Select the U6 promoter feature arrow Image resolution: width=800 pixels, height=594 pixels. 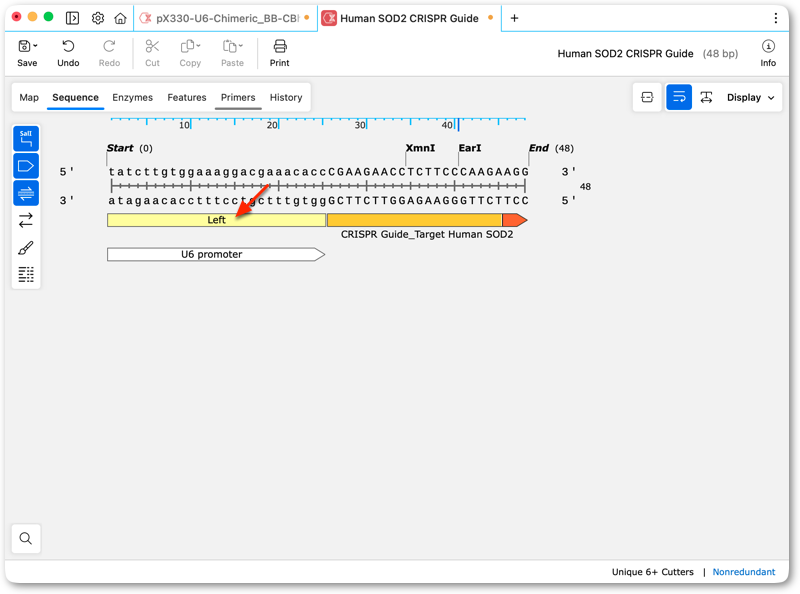[x=216, y=254]
